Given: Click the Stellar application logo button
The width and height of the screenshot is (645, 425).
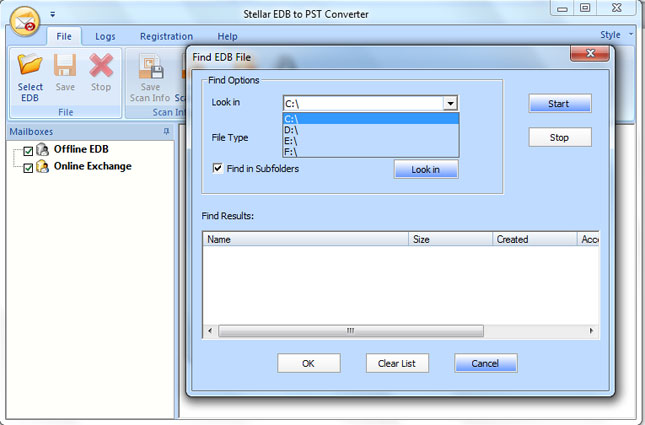Looking at the screenshot, I should tap(22, 21).
